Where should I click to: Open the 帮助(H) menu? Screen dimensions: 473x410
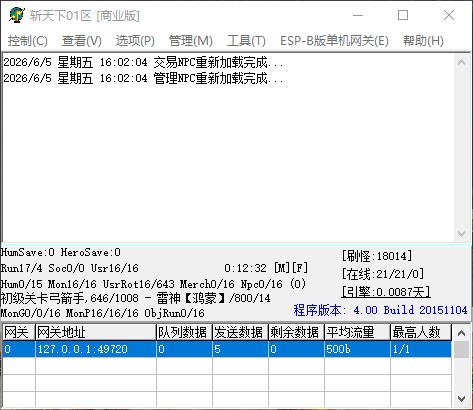click(x=423, y=41)
